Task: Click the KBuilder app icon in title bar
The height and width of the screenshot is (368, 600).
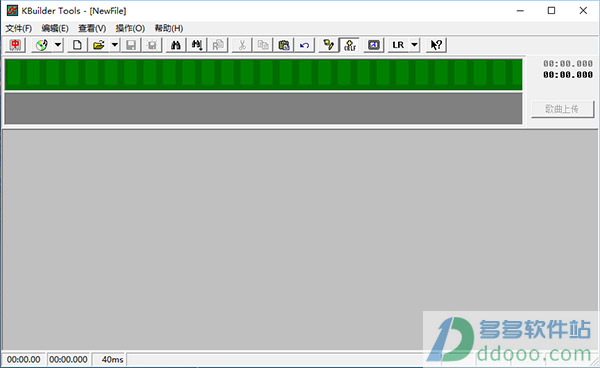Action: [12, 11]
